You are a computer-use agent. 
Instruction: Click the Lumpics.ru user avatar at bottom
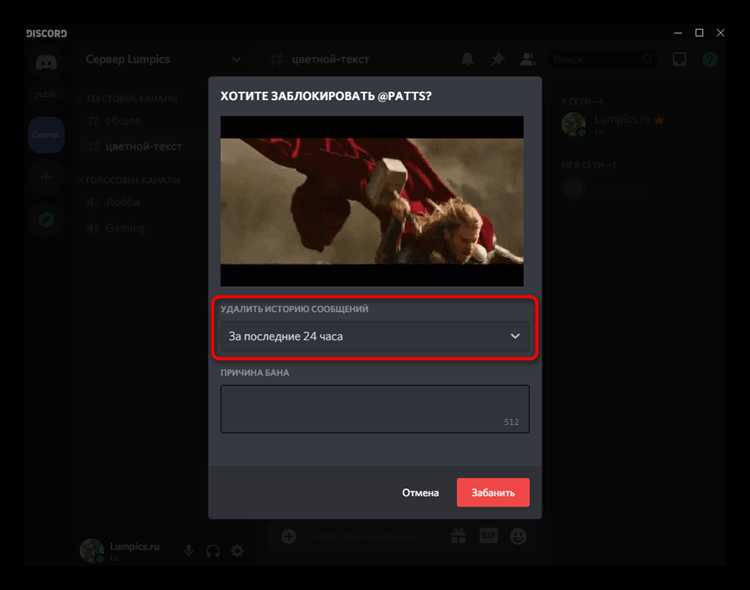coord(92,551)
